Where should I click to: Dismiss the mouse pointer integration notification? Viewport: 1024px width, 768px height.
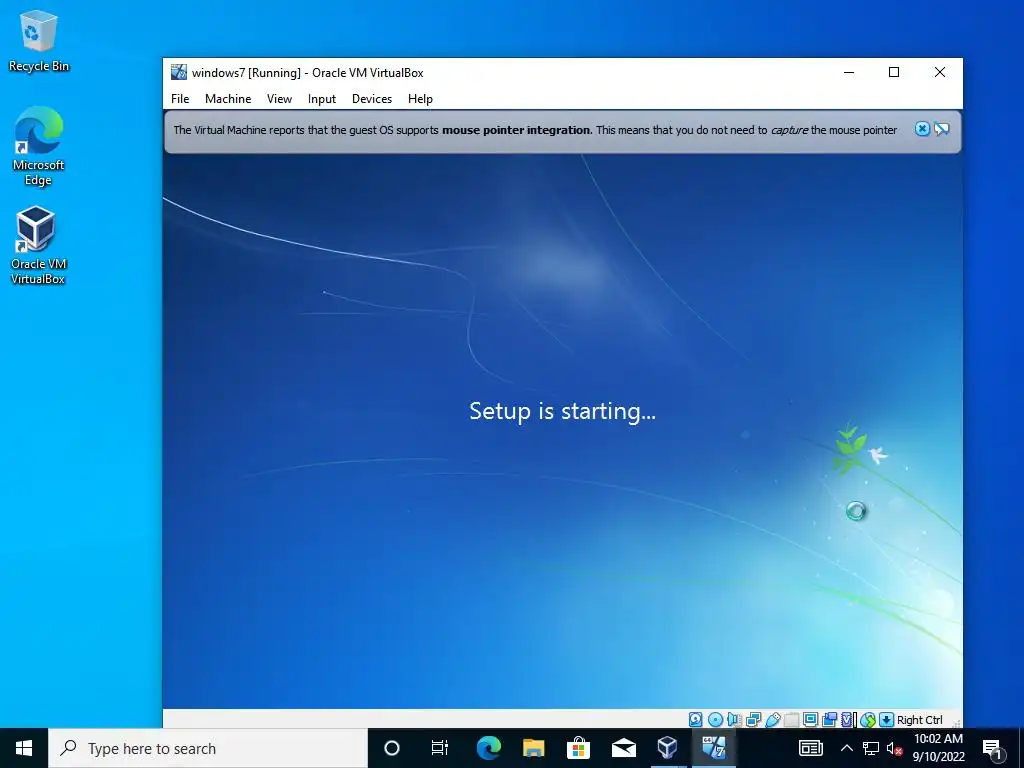point(922,129)
